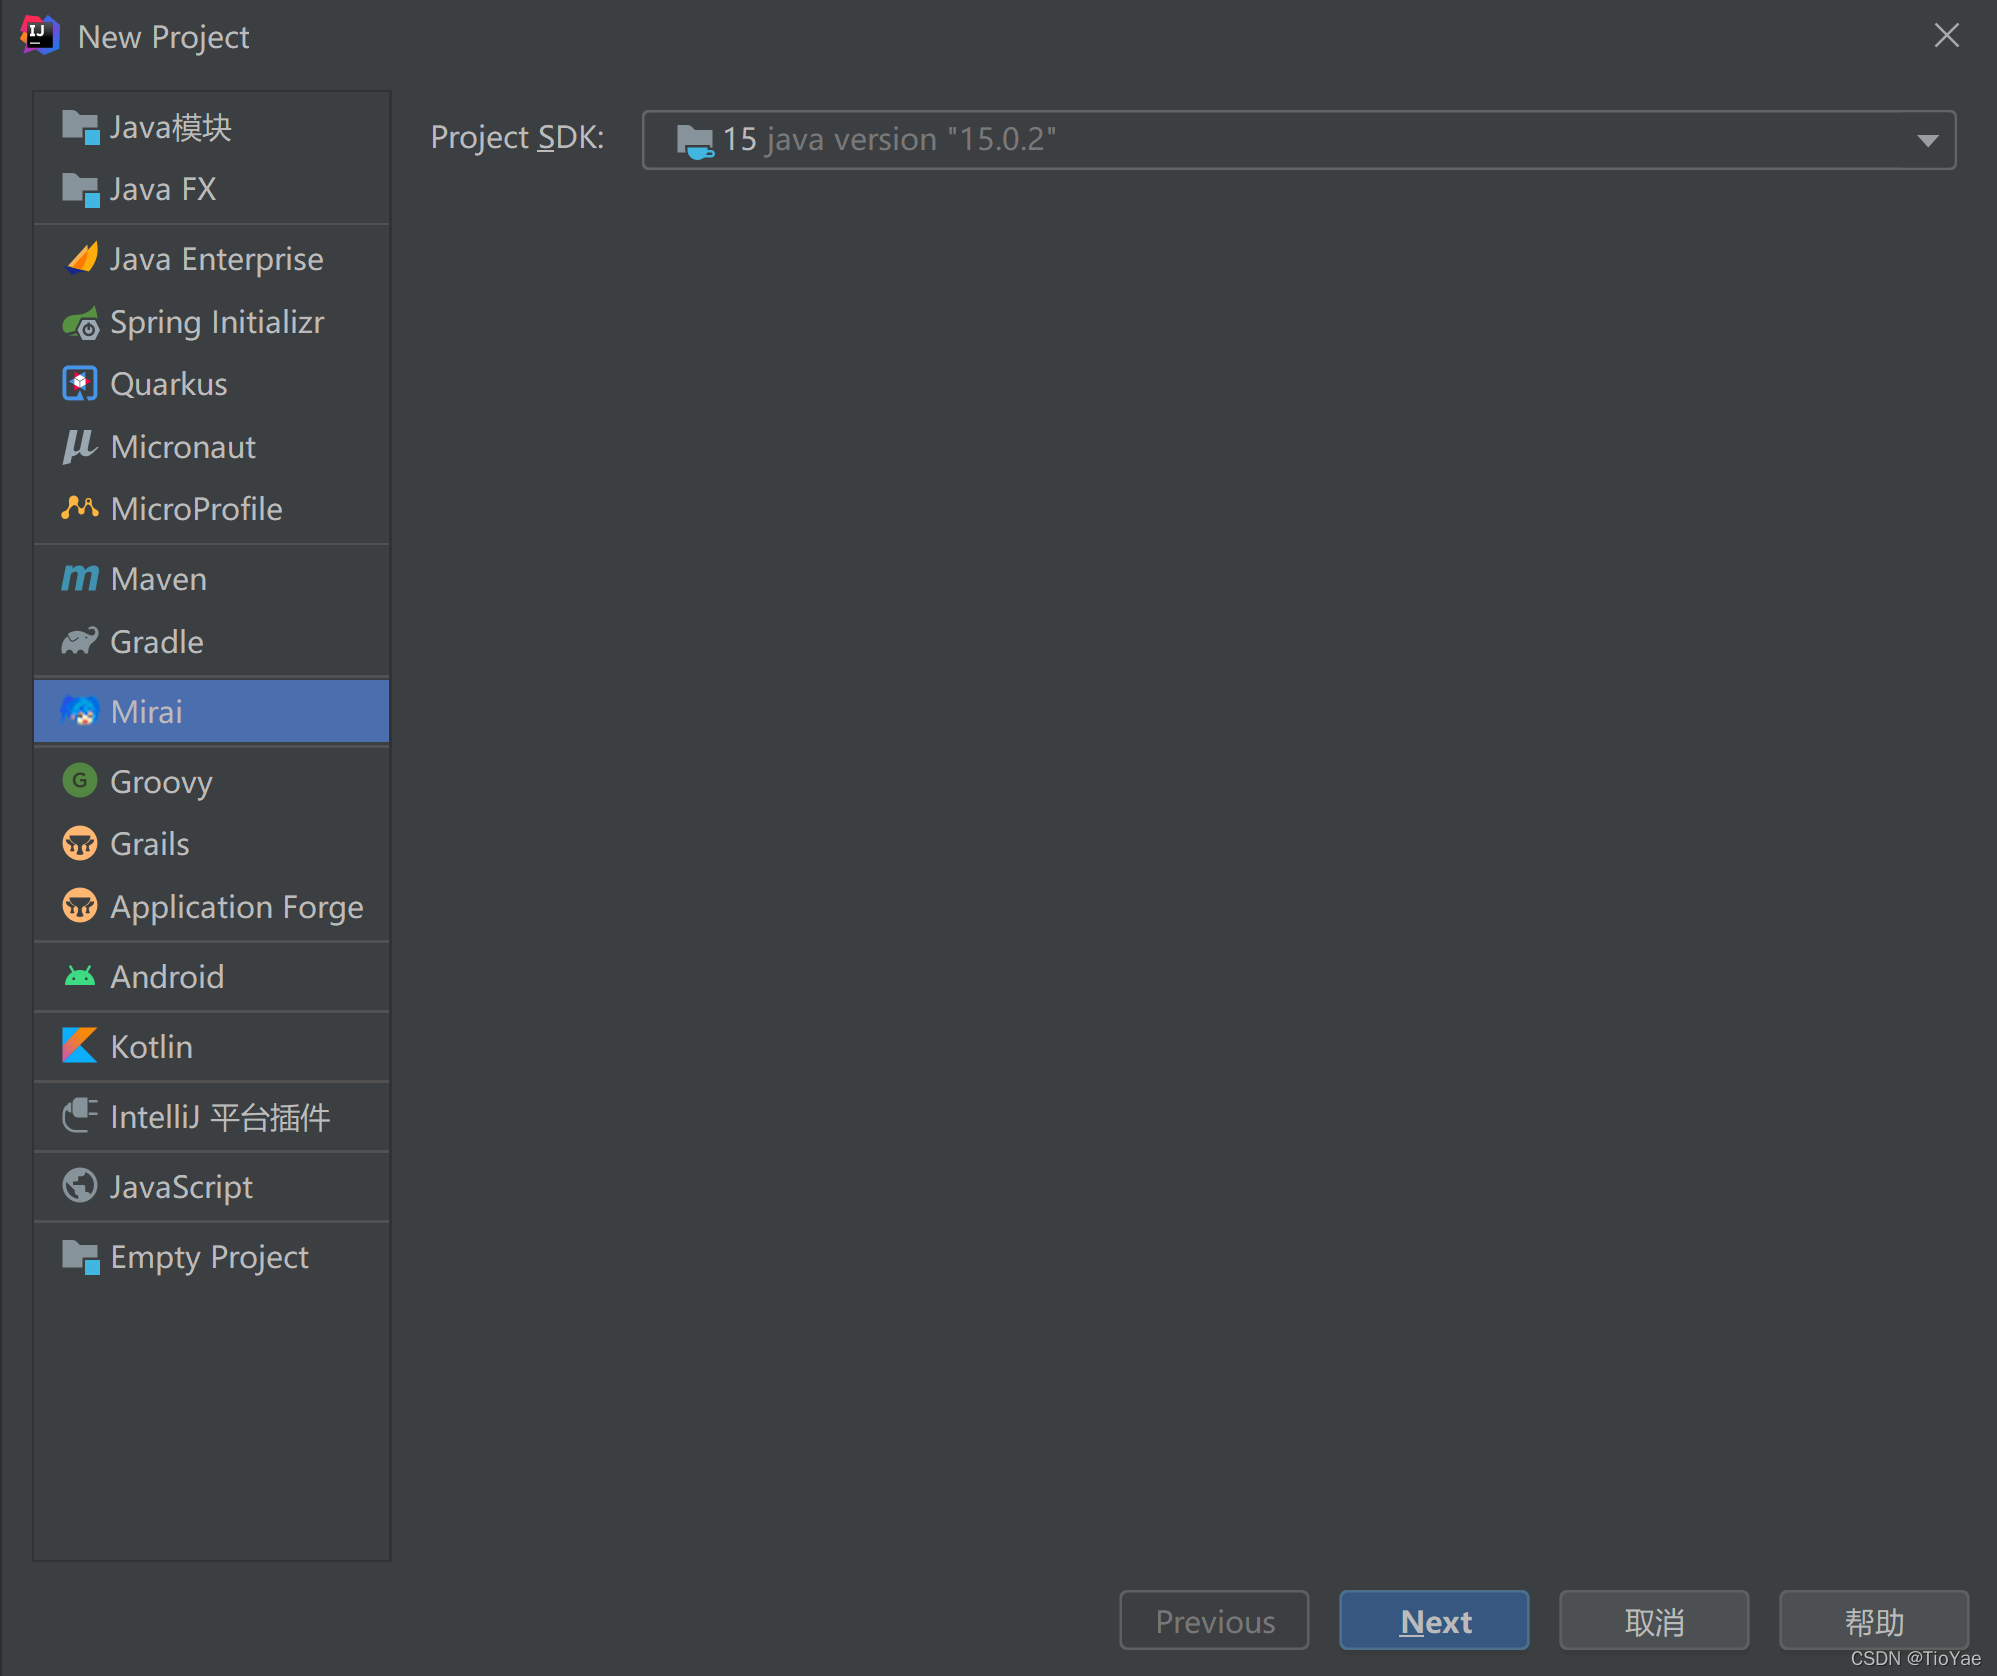1997x1676 pixels.
Task: Click the Java FX folder icon
Action: point(80,189)
